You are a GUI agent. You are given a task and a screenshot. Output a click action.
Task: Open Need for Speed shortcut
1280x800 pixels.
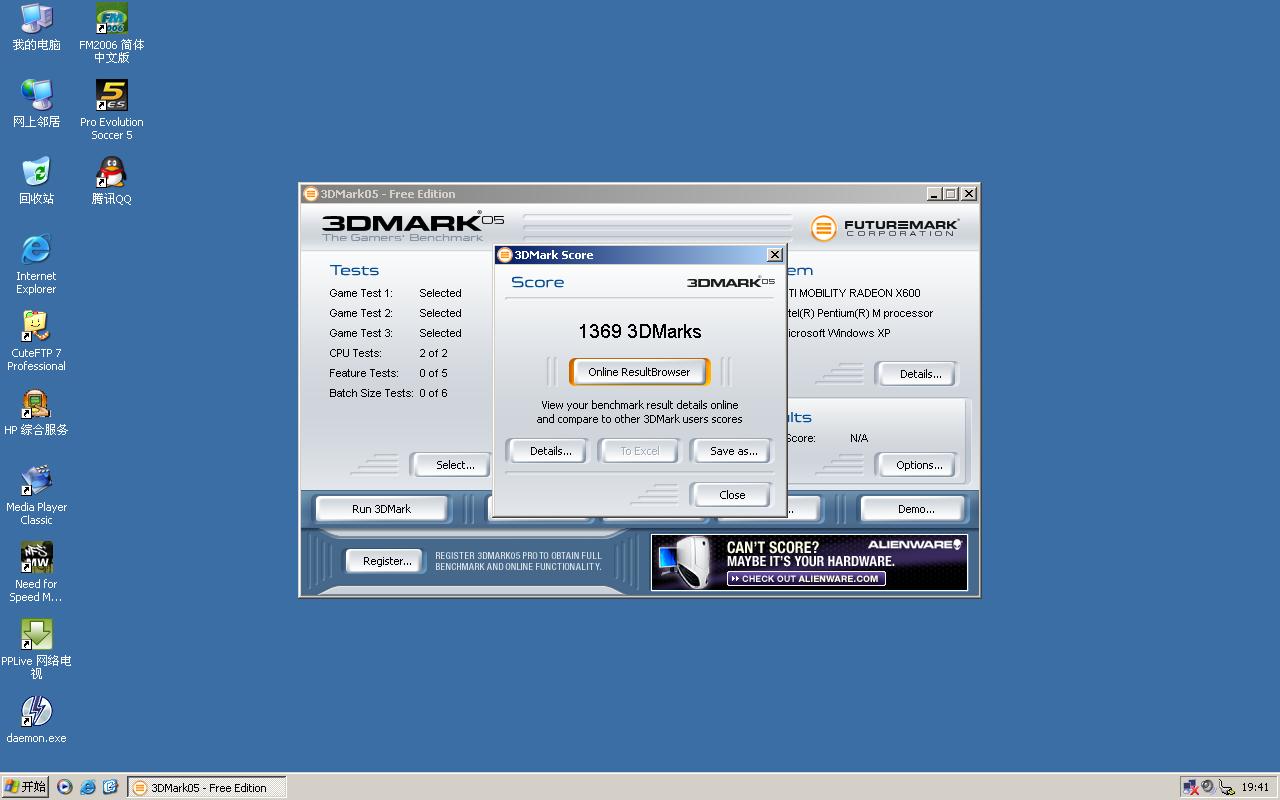pyautogui.click(x=36, y=558)
